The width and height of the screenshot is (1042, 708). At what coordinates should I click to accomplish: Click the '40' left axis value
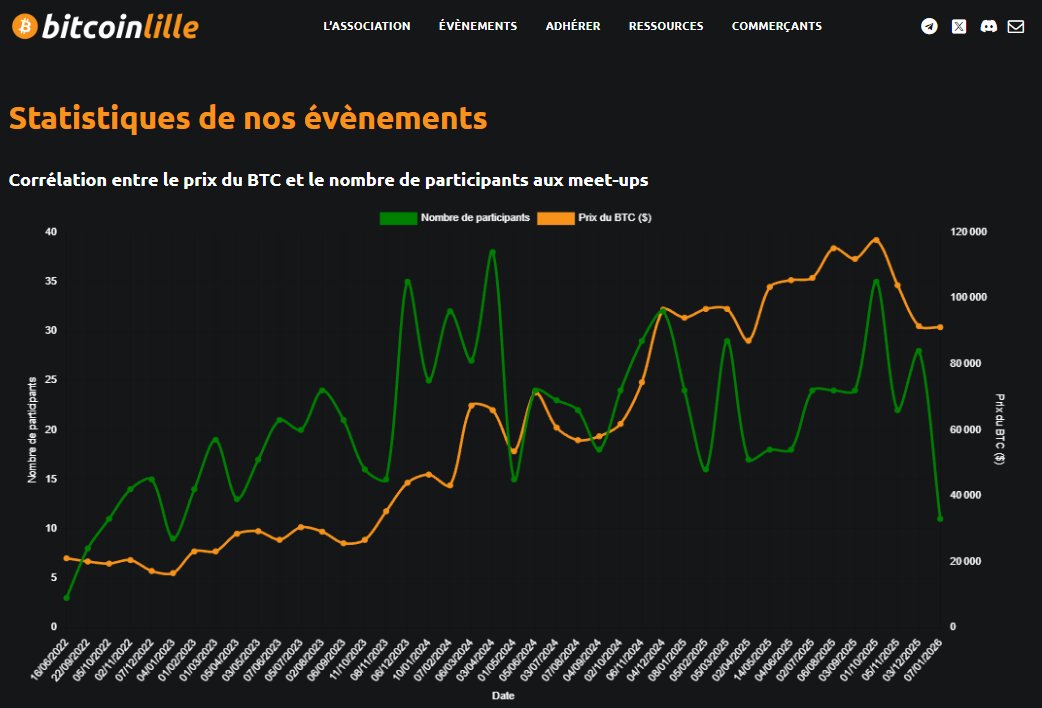[x=51, y=232]
